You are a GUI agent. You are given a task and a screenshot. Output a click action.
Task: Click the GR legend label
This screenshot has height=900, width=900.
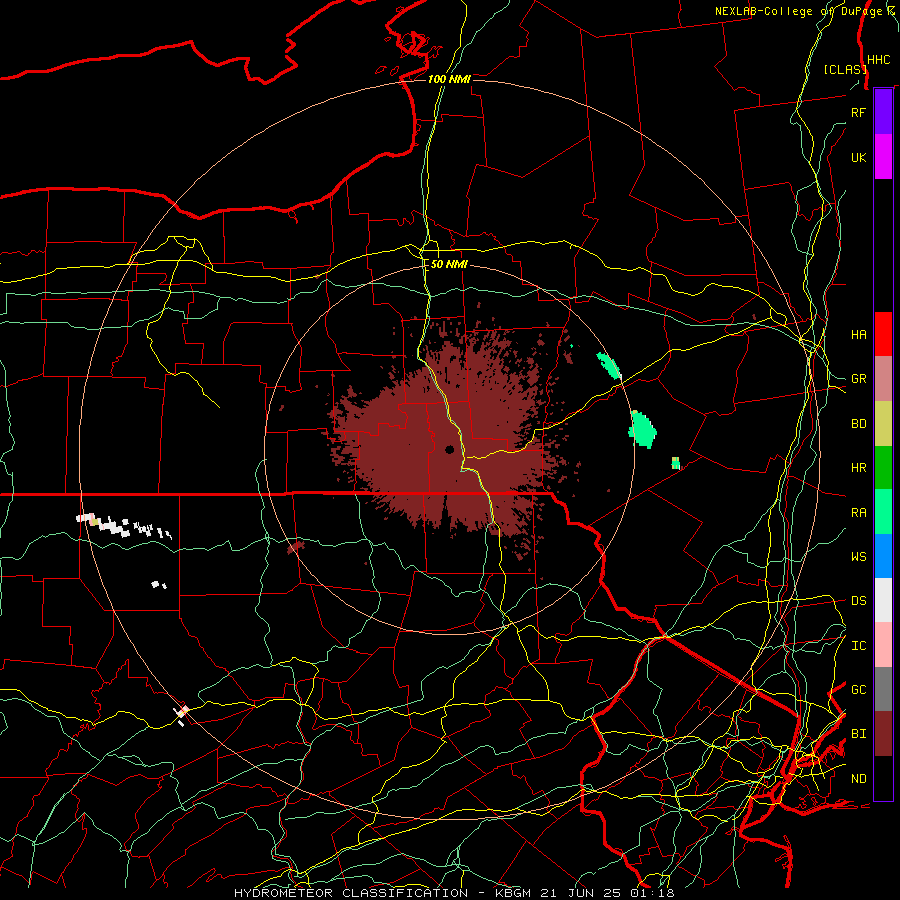[x=858, y=379]
